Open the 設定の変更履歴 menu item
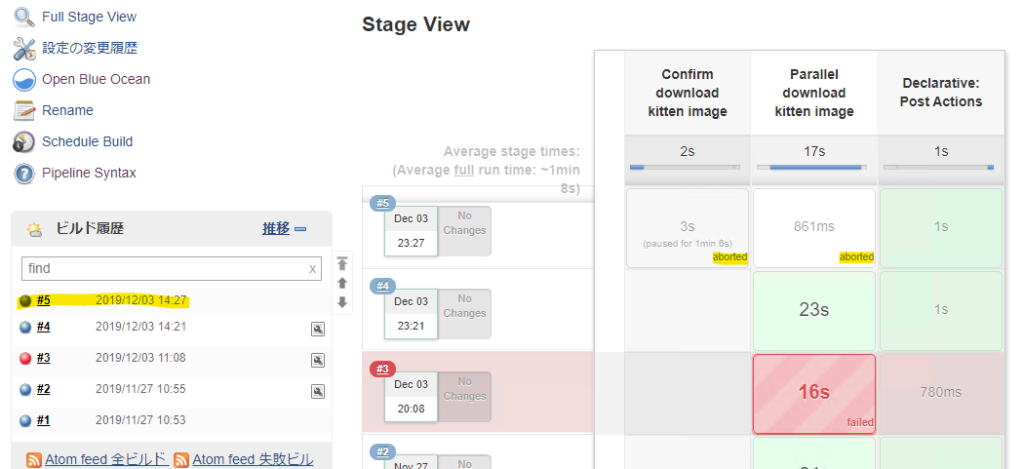This screenshot has width=1024, height=469. pyautogui.click(x=89, y=48)
